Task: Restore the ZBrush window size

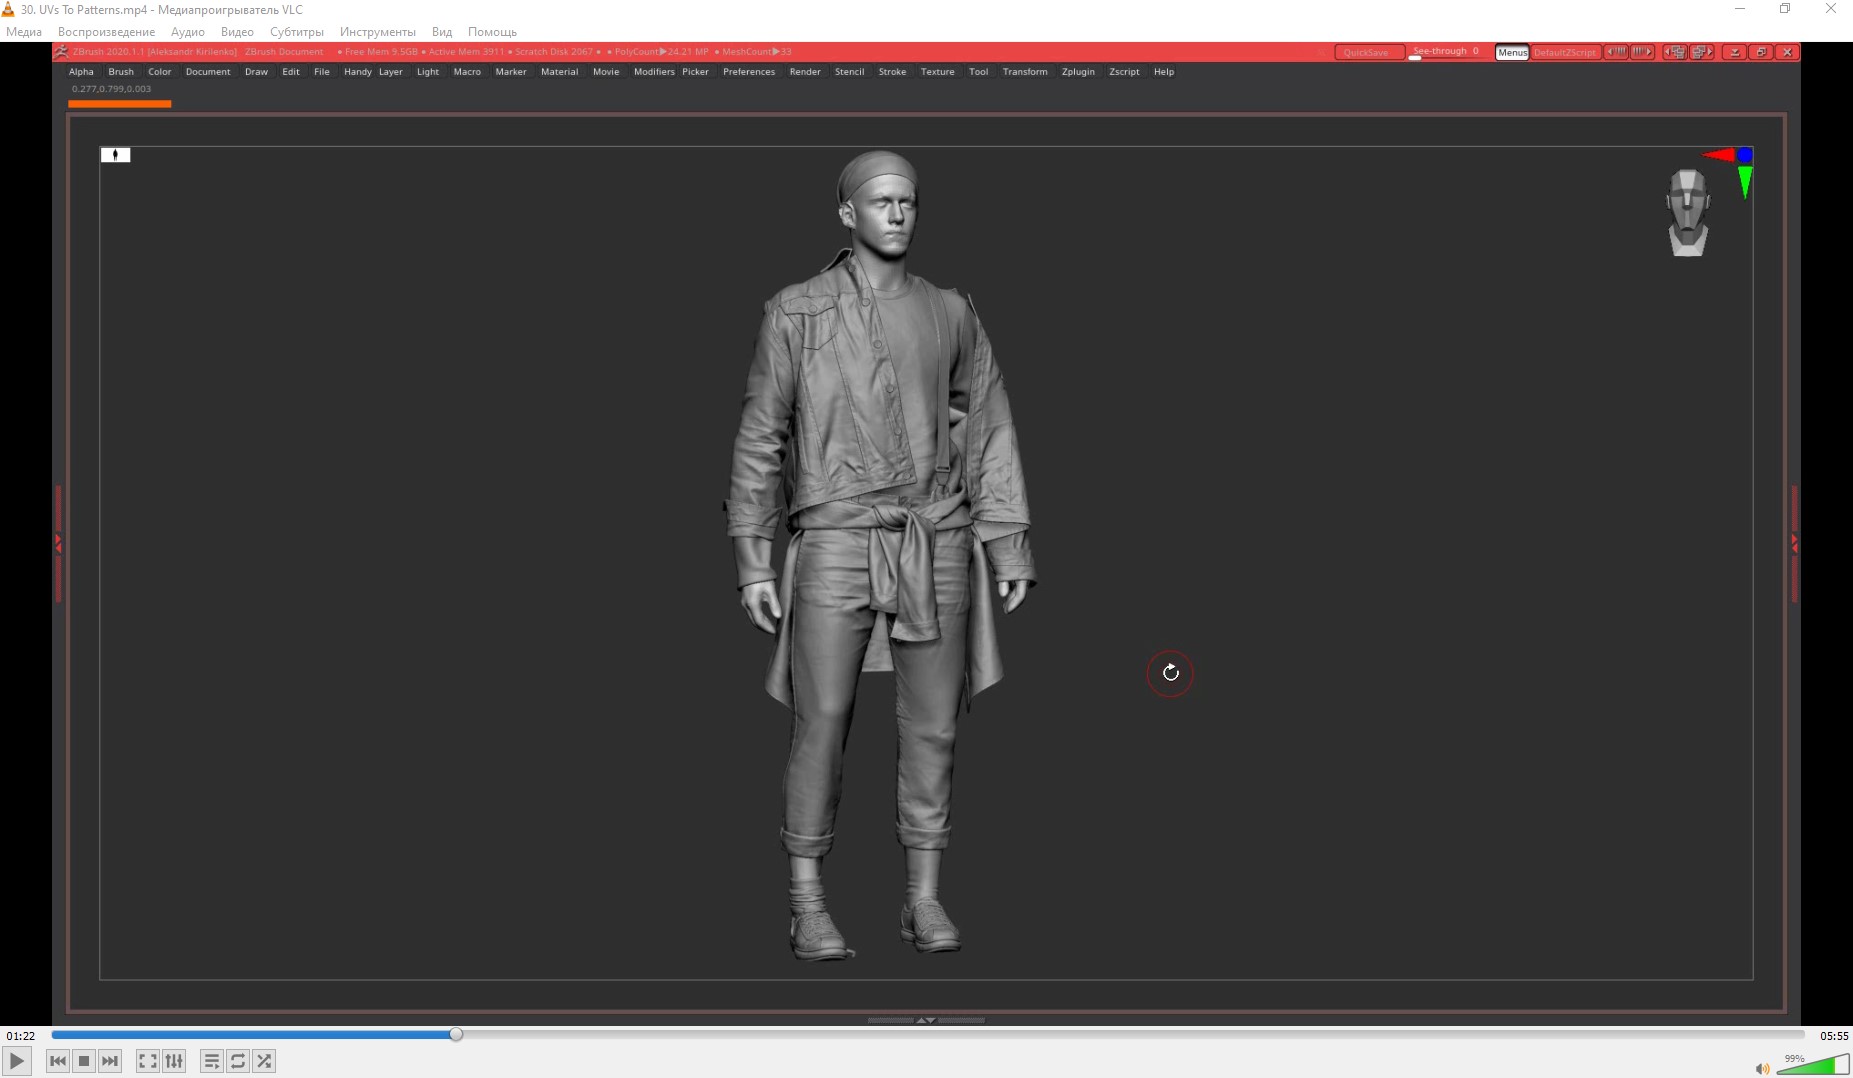Action: click(1761, 52)
